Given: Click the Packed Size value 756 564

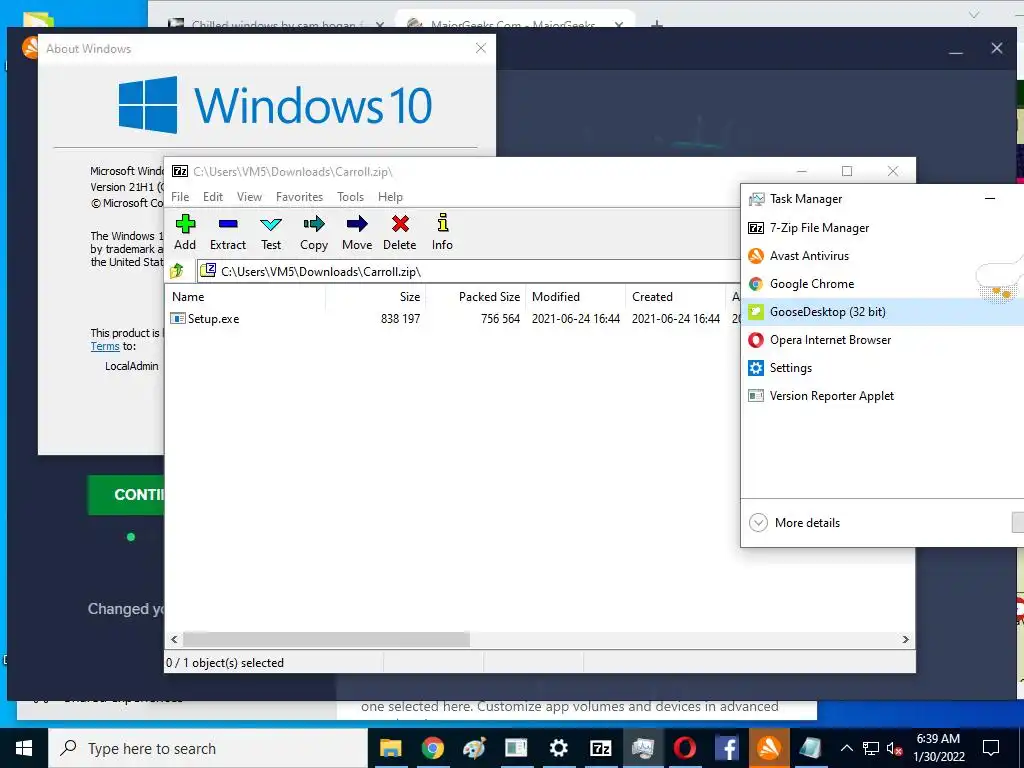Looking at the screenshot, I should pos(500,319).
